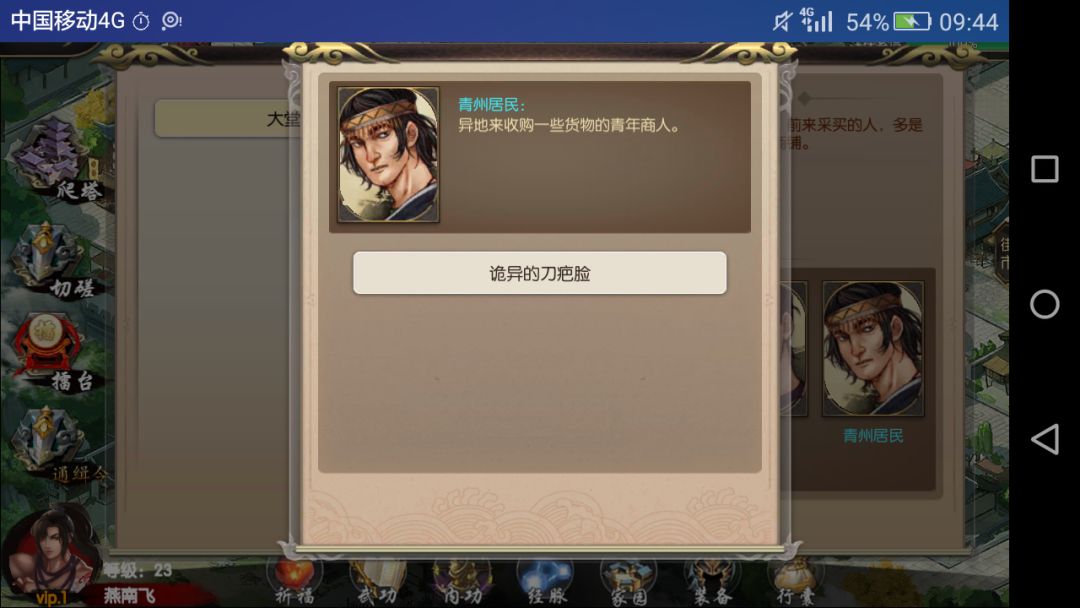Open the 内功 inner power icon
This screenshot has height=608, width=1080.
(461, 582)
